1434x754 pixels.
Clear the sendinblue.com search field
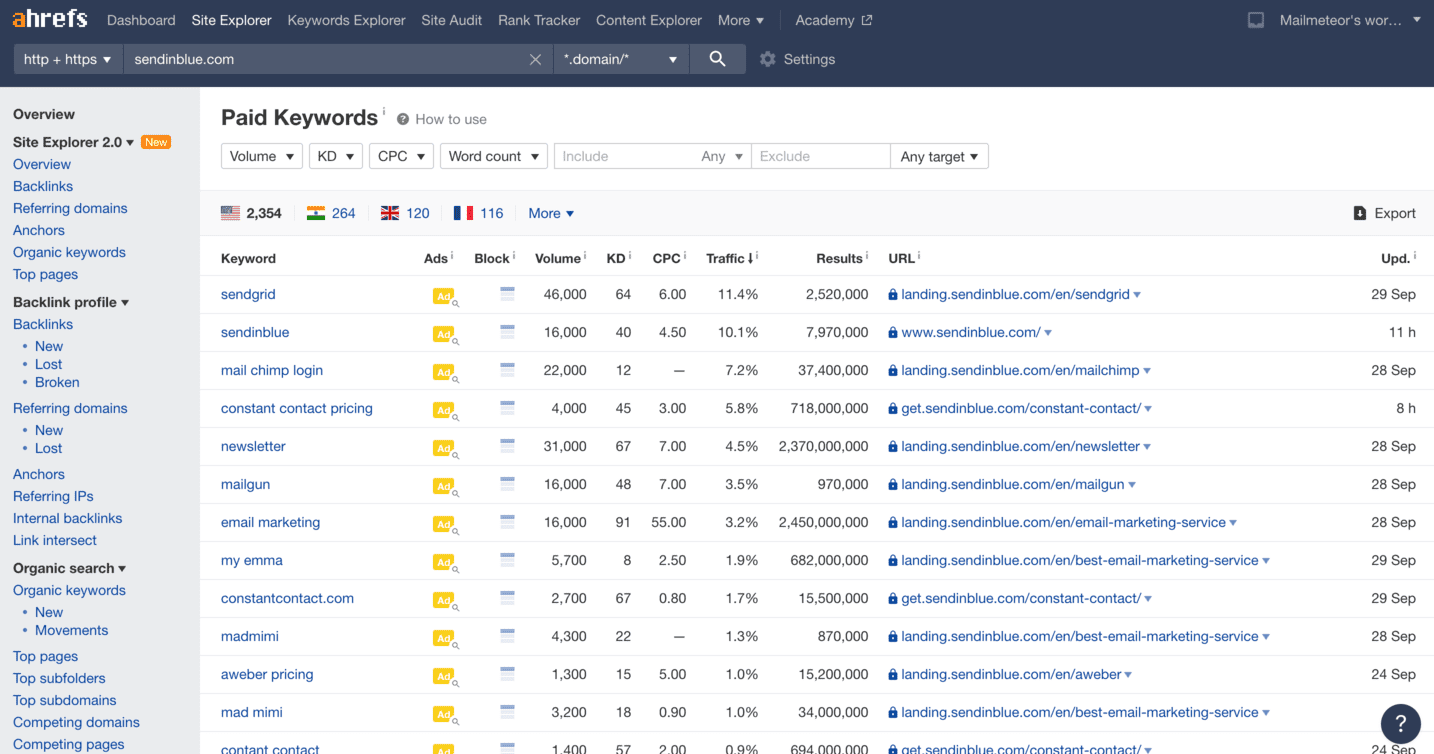535,59
